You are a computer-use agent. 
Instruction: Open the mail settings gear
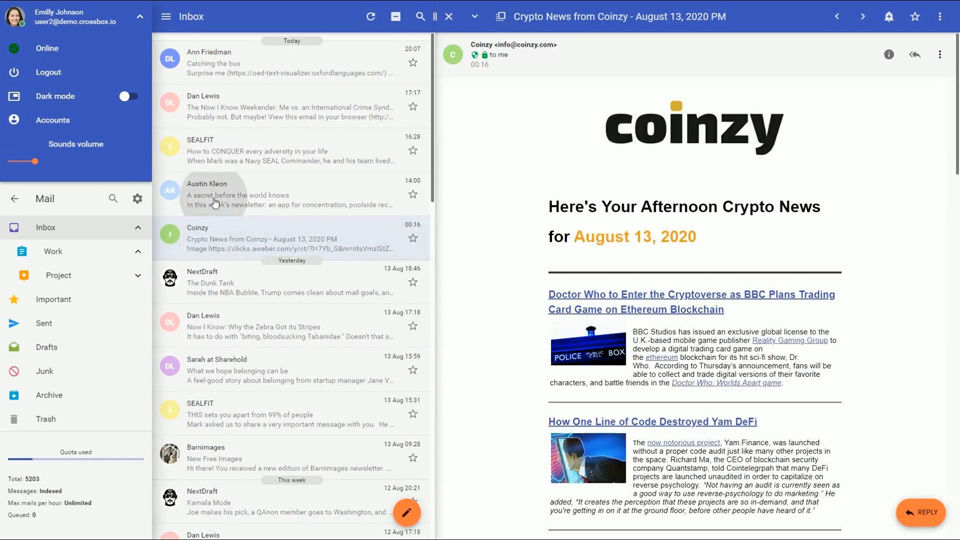click(x=137, y=199)
